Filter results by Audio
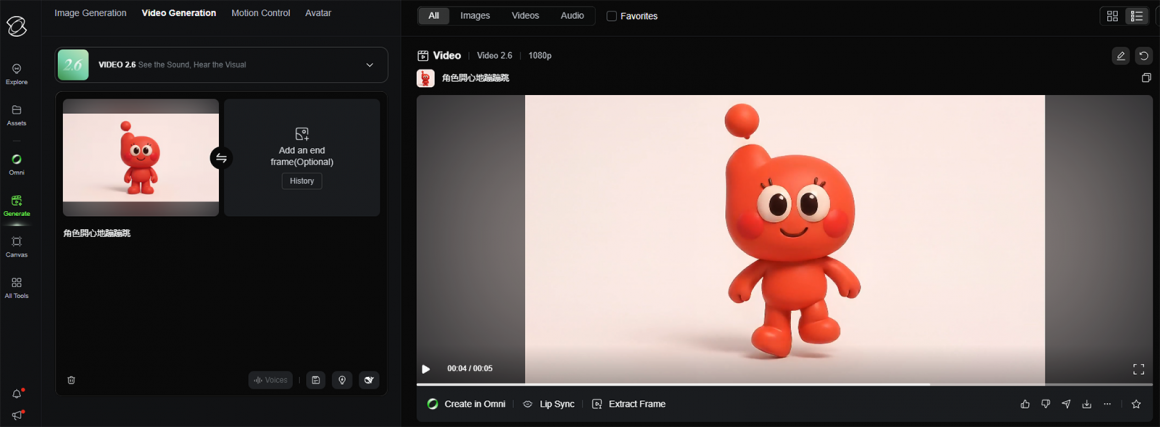 (x=572, y=16)
